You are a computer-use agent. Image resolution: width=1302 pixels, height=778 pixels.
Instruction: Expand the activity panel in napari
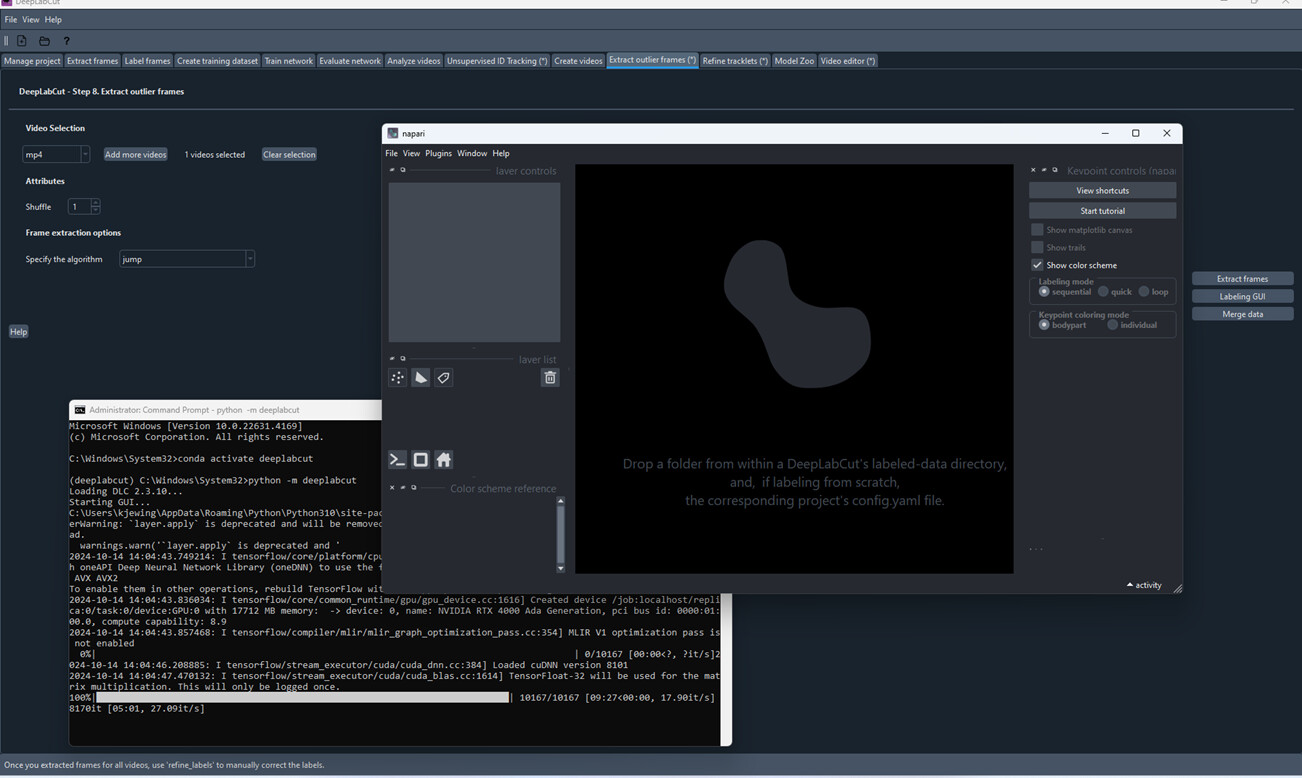(x=1143, y=585)
